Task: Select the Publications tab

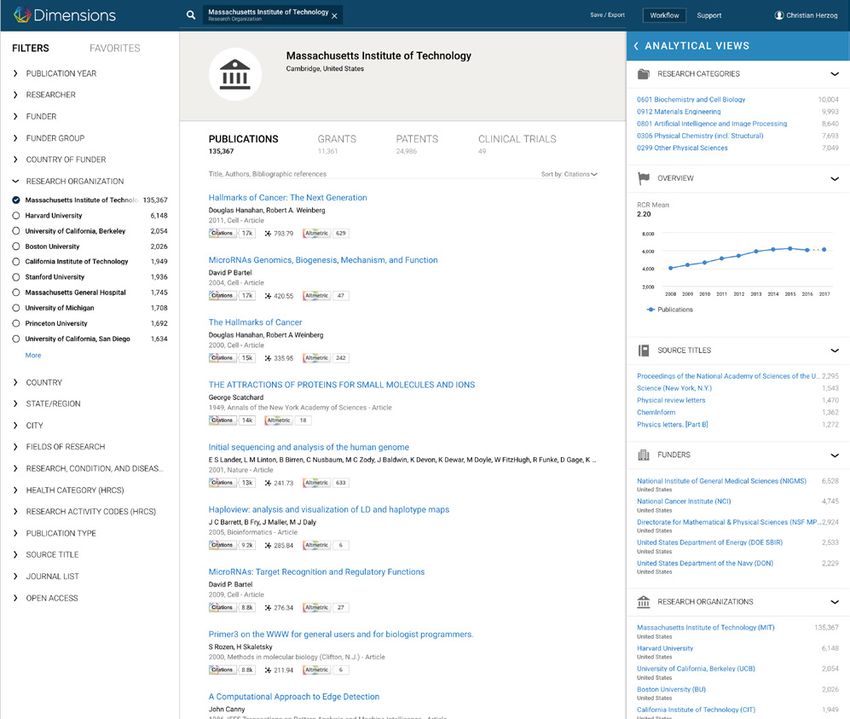Action: (243, 144)
